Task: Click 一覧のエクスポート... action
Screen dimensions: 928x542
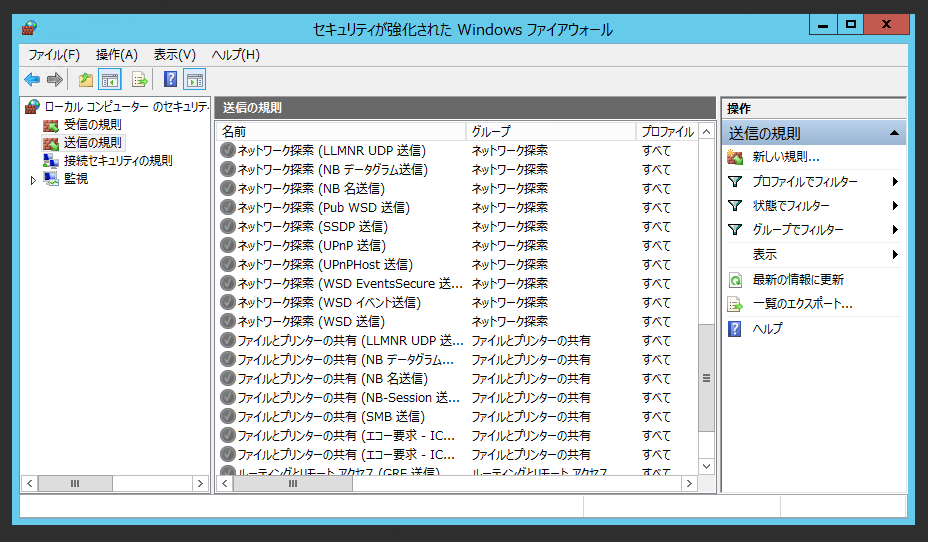Action: 803,304
